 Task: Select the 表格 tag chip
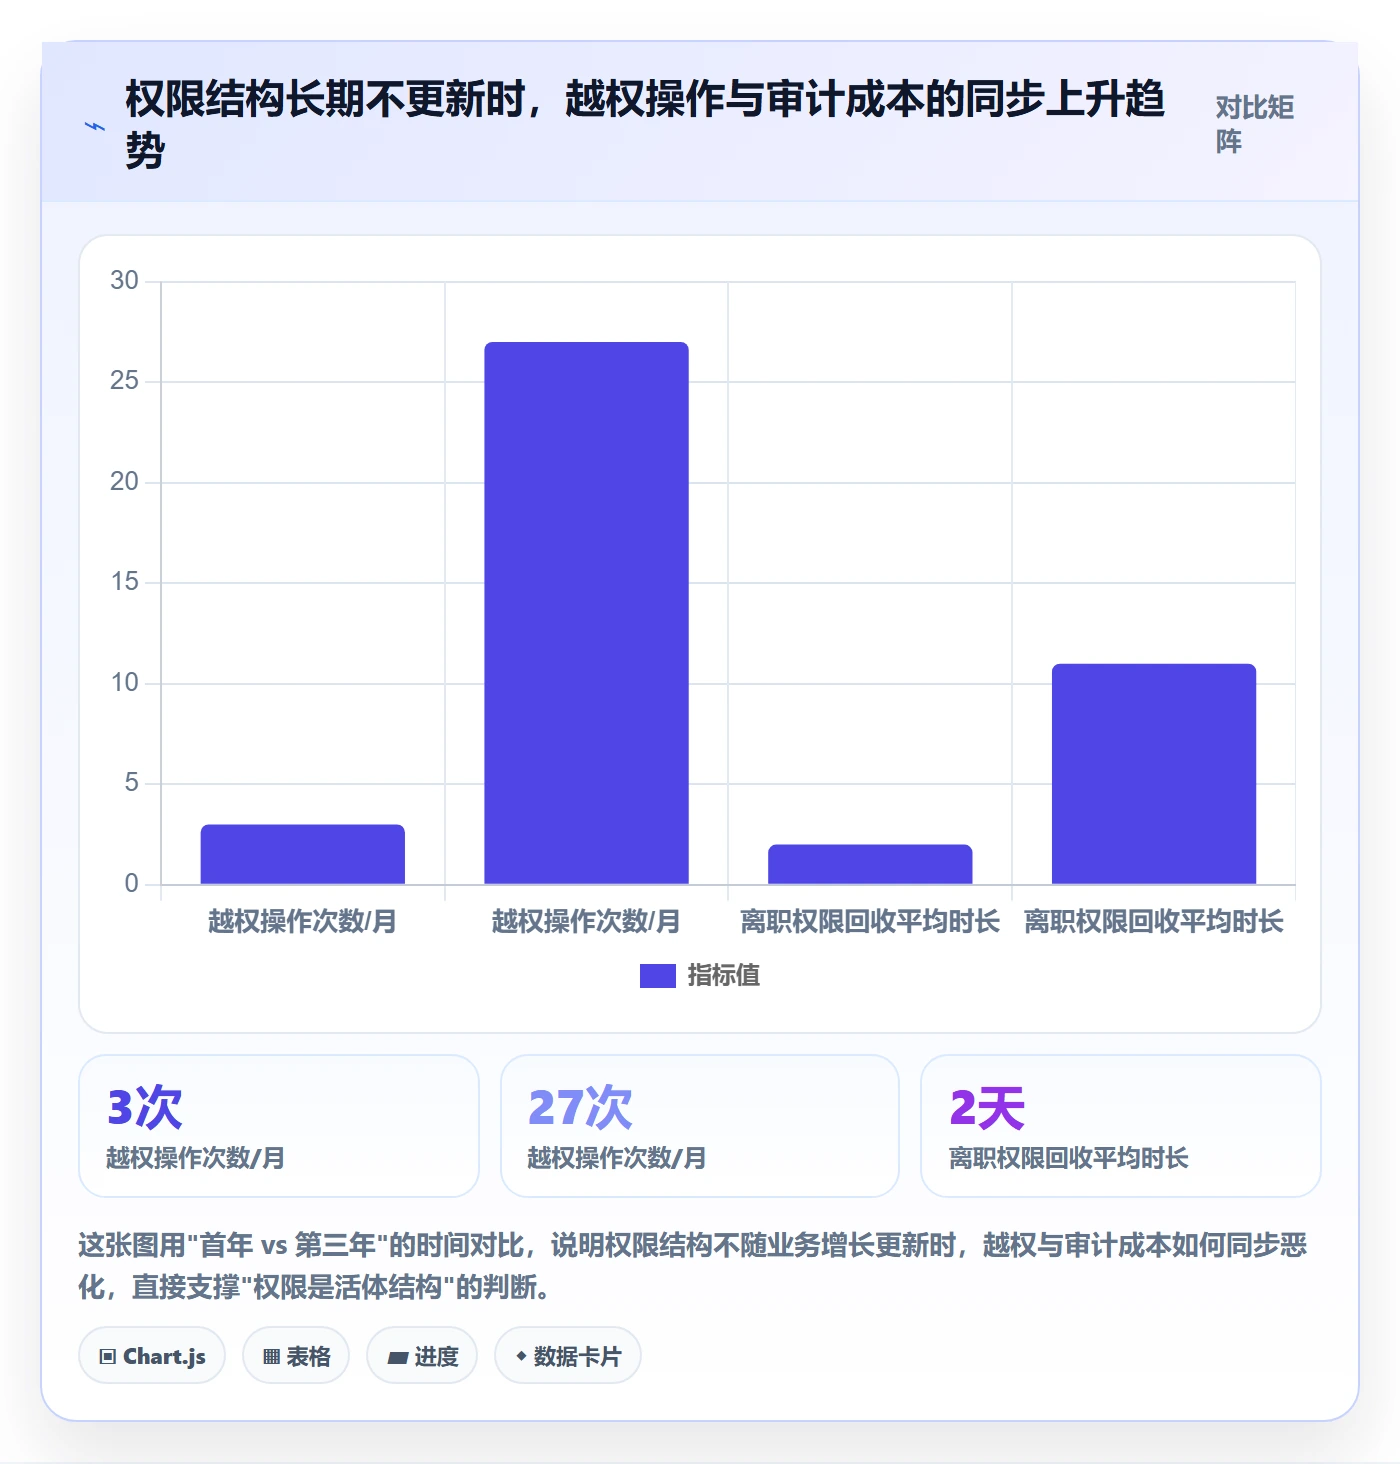coord(296,1356)
